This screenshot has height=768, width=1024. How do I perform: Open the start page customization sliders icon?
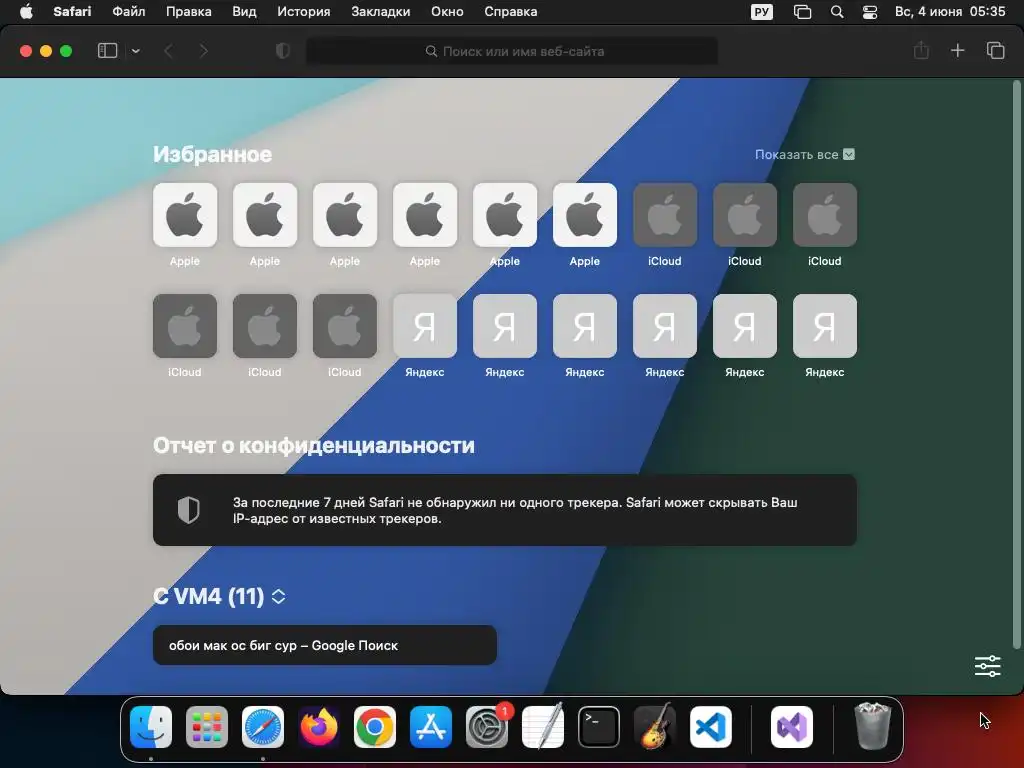pos(987,666)
